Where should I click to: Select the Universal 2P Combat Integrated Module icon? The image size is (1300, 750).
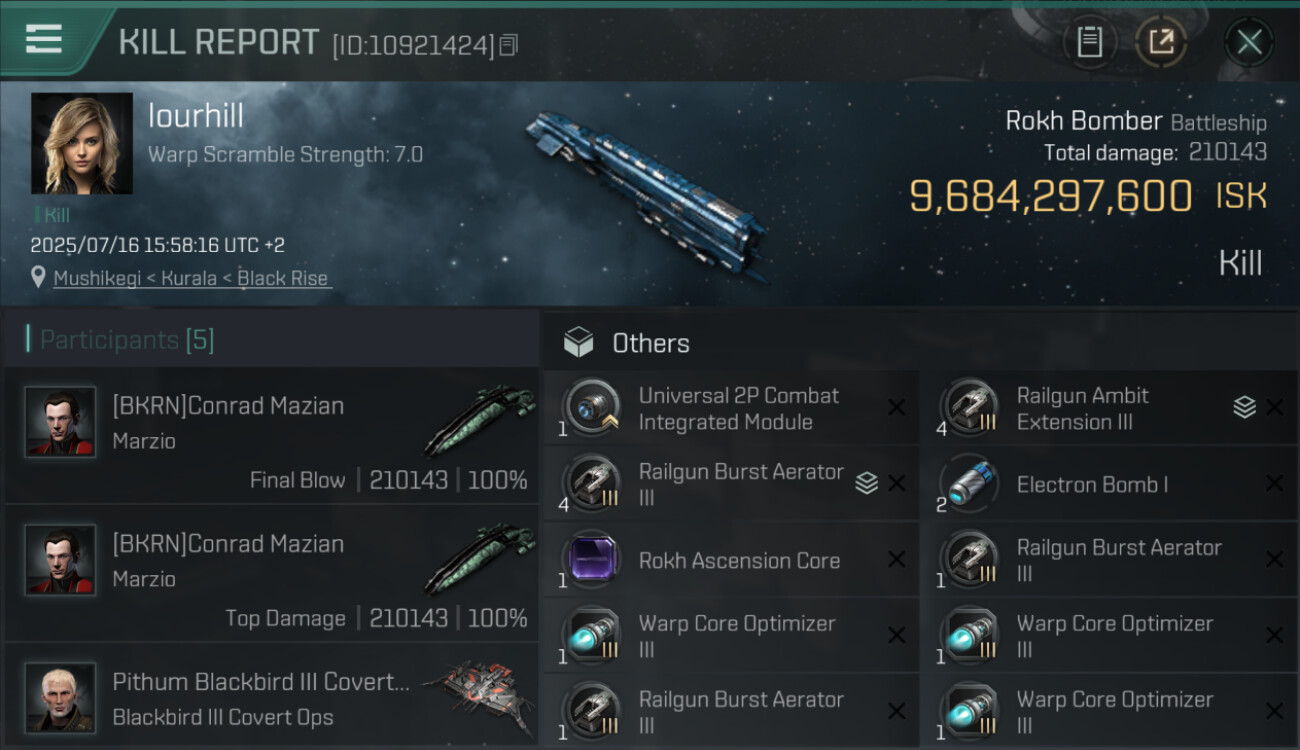click(x=591, y=408)
